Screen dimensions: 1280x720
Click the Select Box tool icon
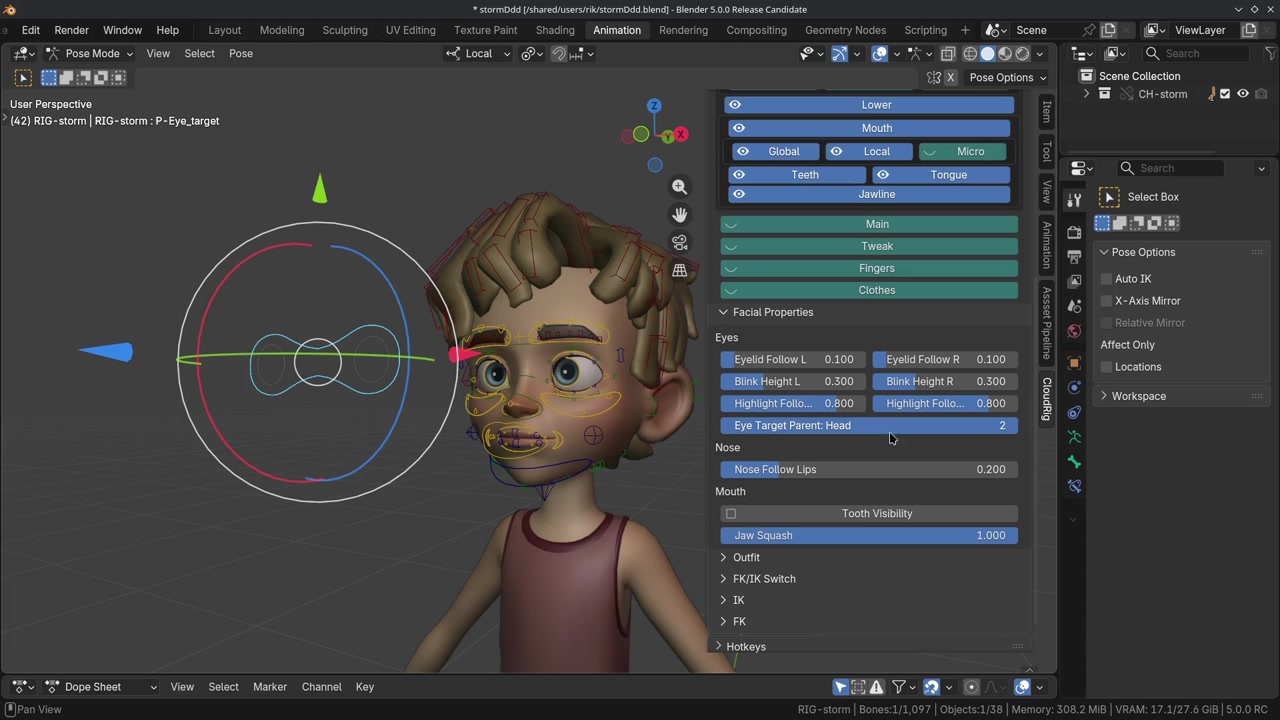(x=1109, y=197)
